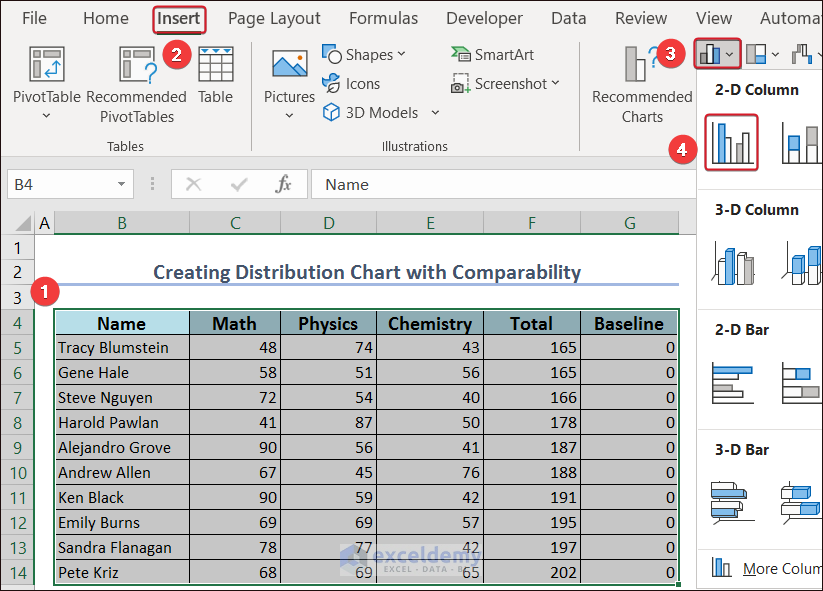Select the 3-D Clustered Bar chart
Image resolution: width=823 pixels, height=591 pixels.
(731, 502)
